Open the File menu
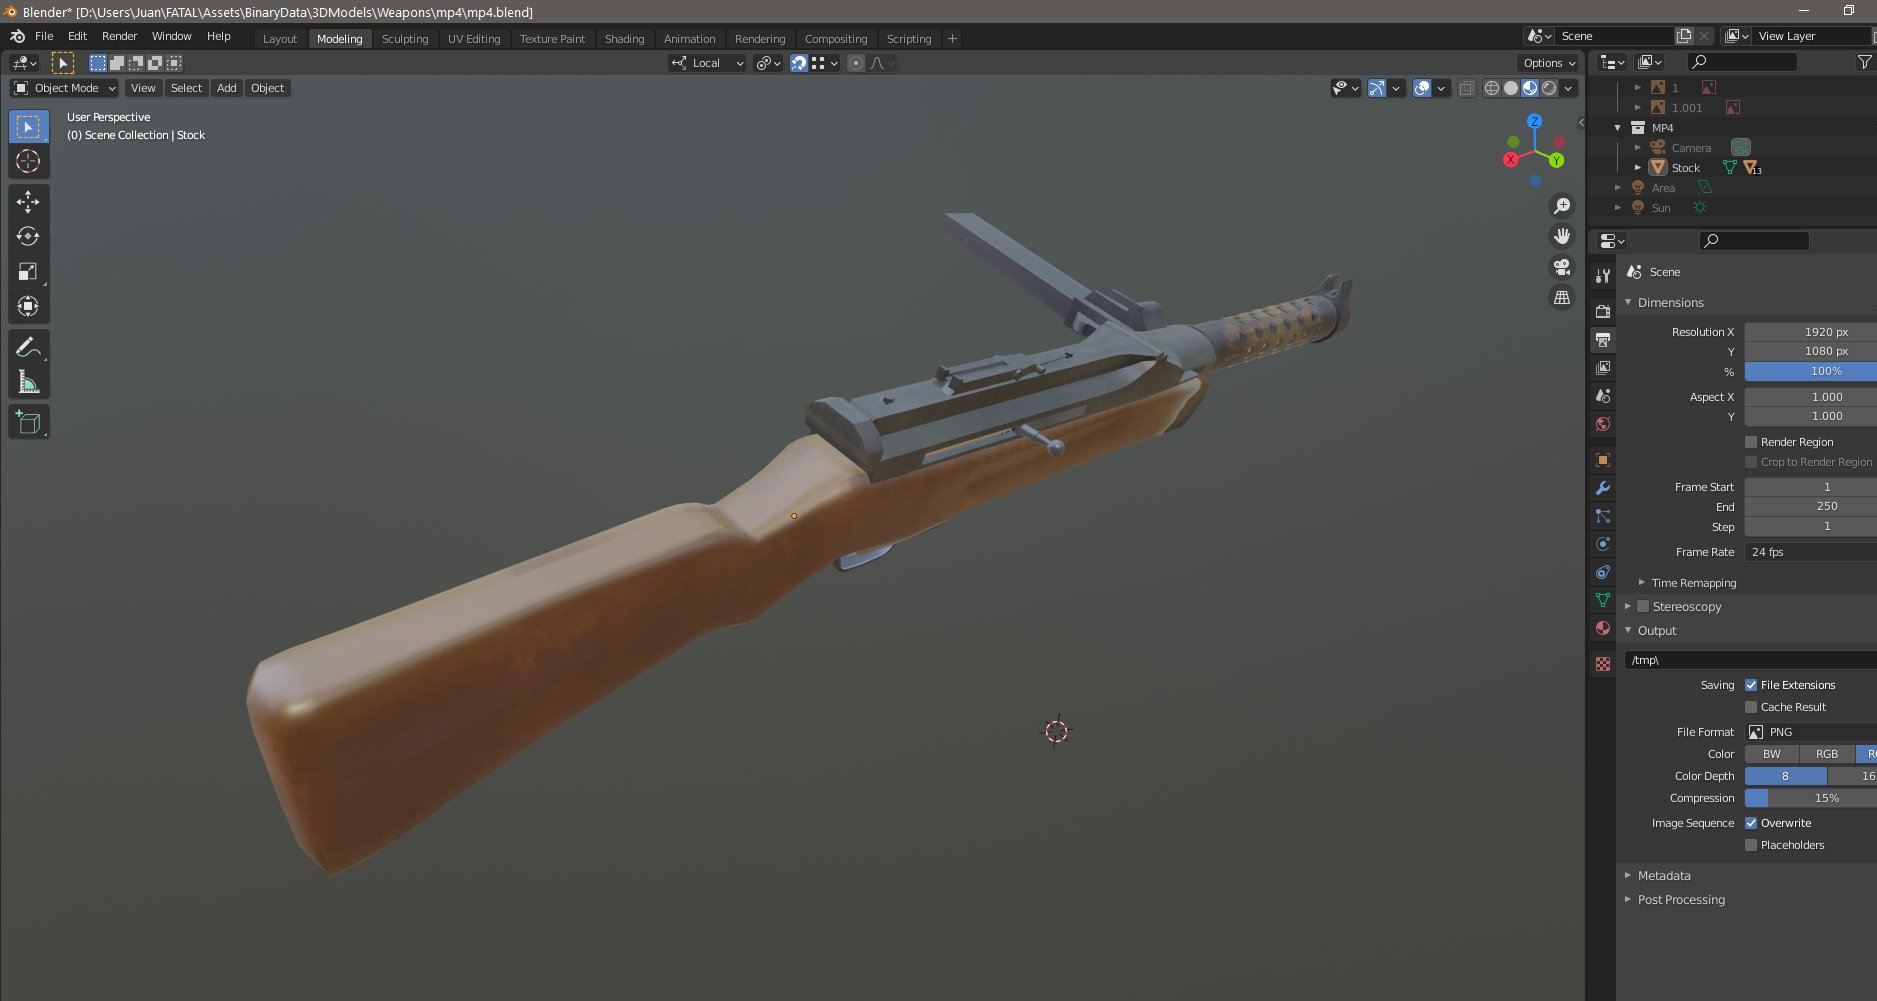 [44, 36]
